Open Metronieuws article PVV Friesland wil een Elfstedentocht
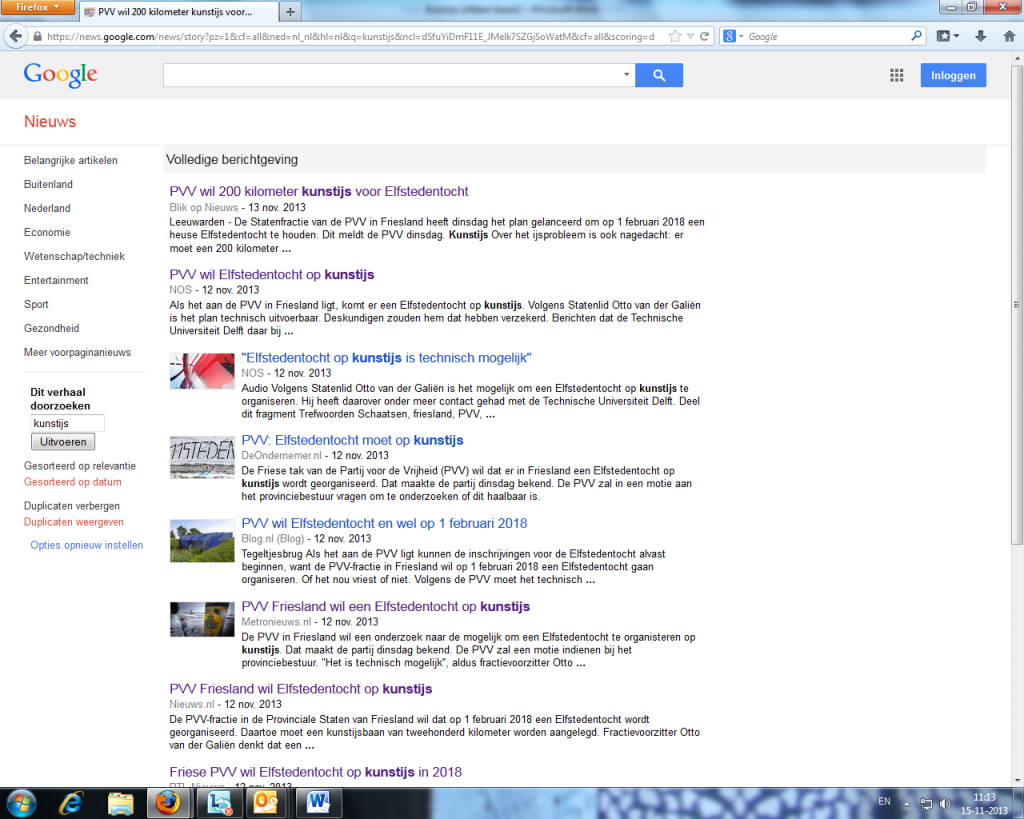The height and width of the screenshot is (819, 1024). (x=385, y=606)
